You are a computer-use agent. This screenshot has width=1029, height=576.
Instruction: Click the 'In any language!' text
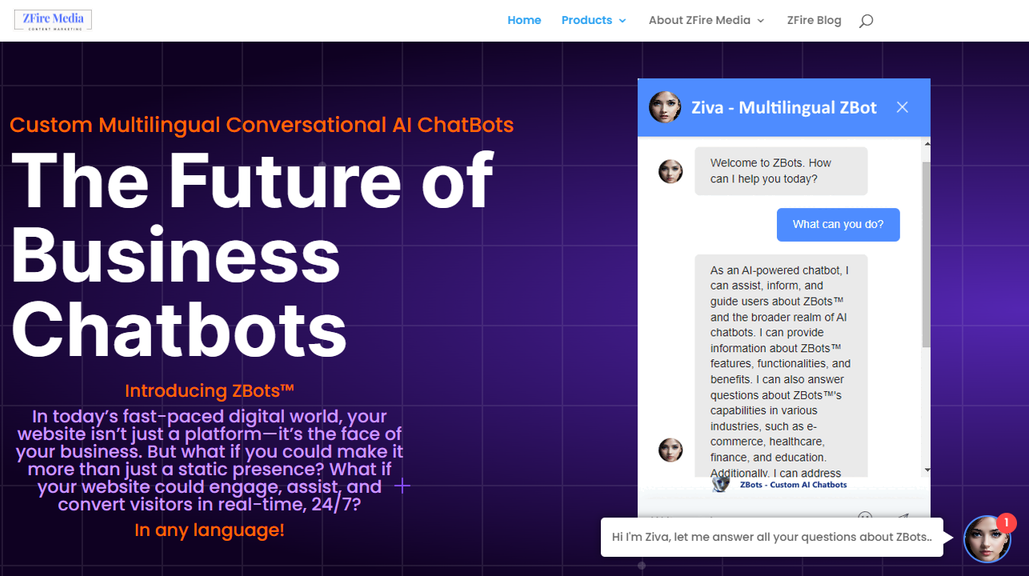[x=209, y=530]
